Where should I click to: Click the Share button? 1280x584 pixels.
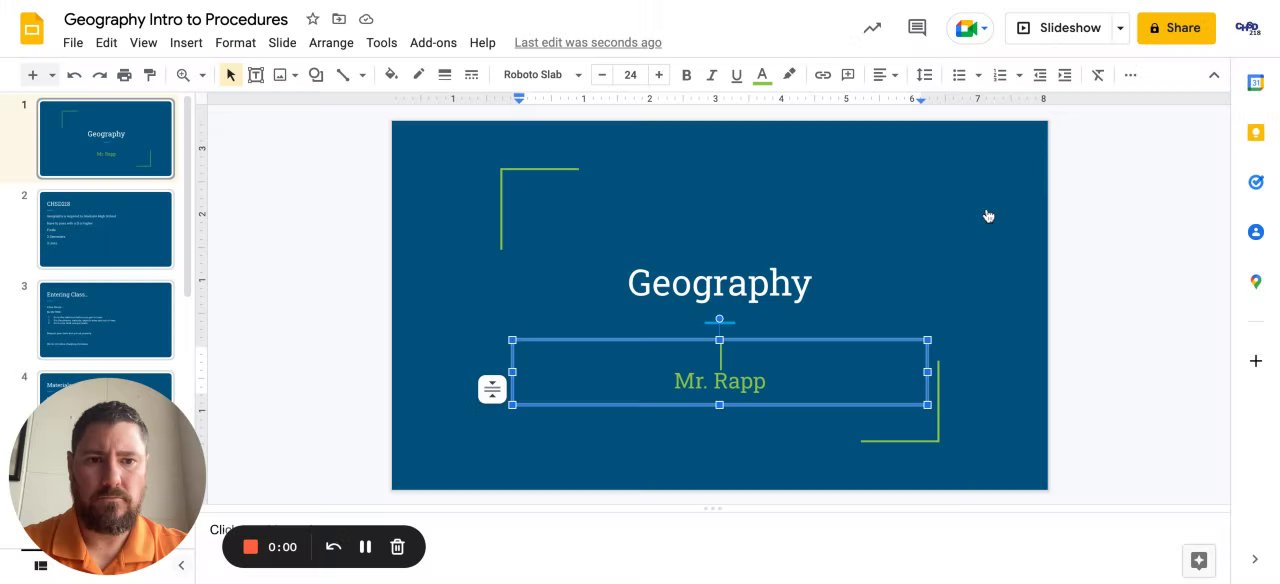(x=1175, y=28)
